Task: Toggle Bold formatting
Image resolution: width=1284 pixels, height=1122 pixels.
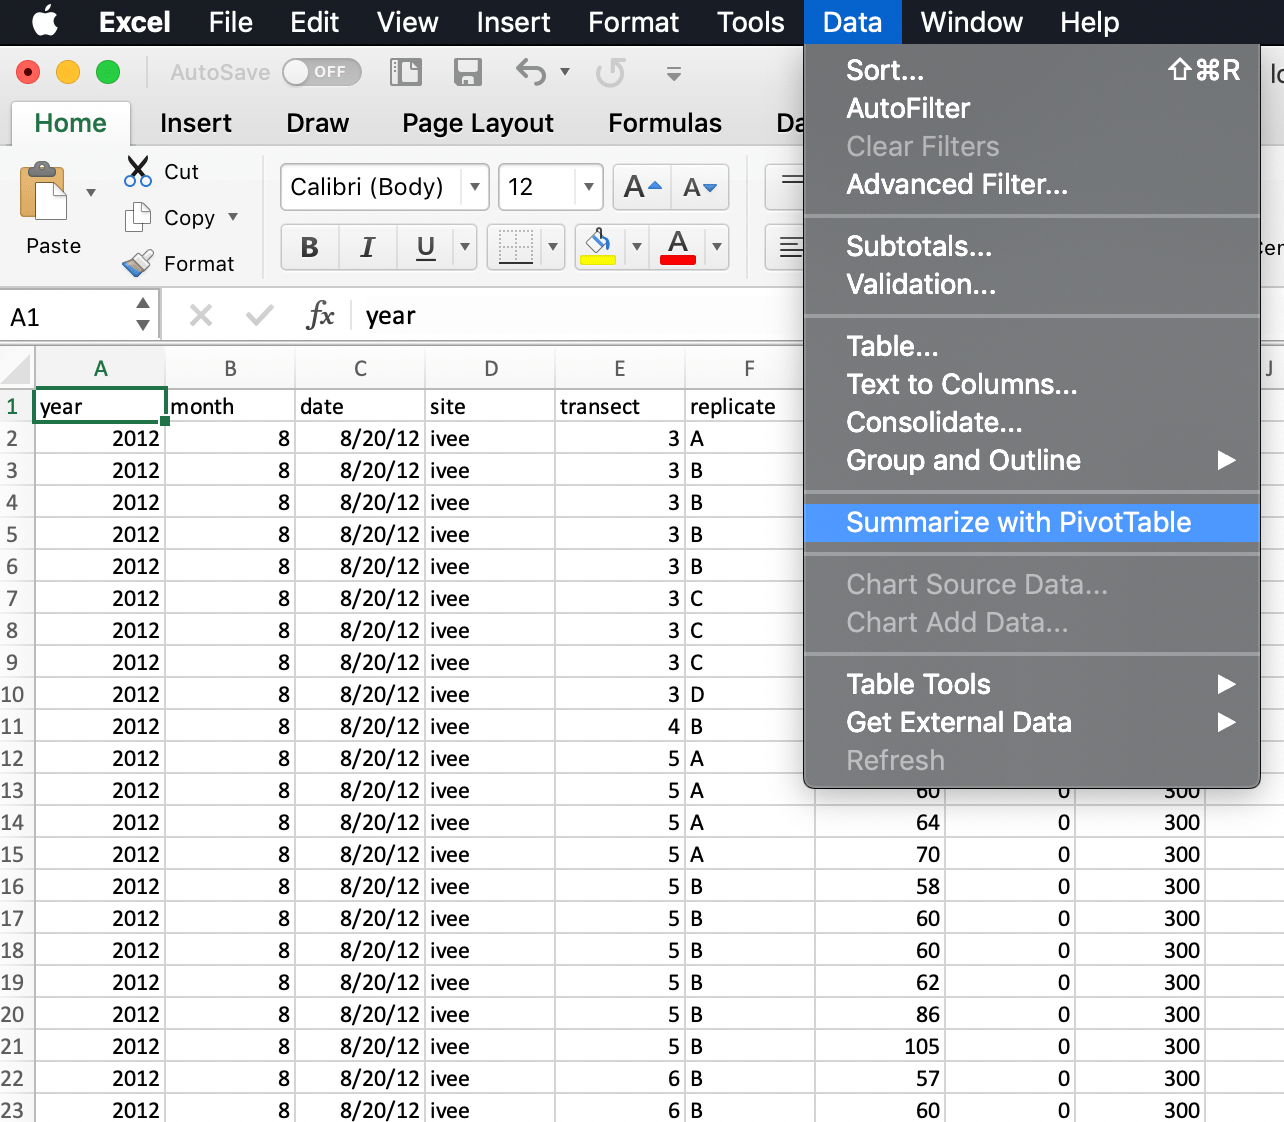Action: [309, 247]
